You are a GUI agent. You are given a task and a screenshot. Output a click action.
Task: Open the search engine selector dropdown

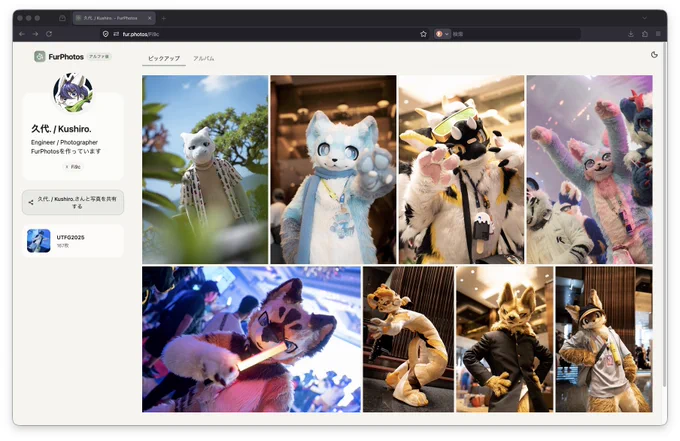tap(442, 34)
